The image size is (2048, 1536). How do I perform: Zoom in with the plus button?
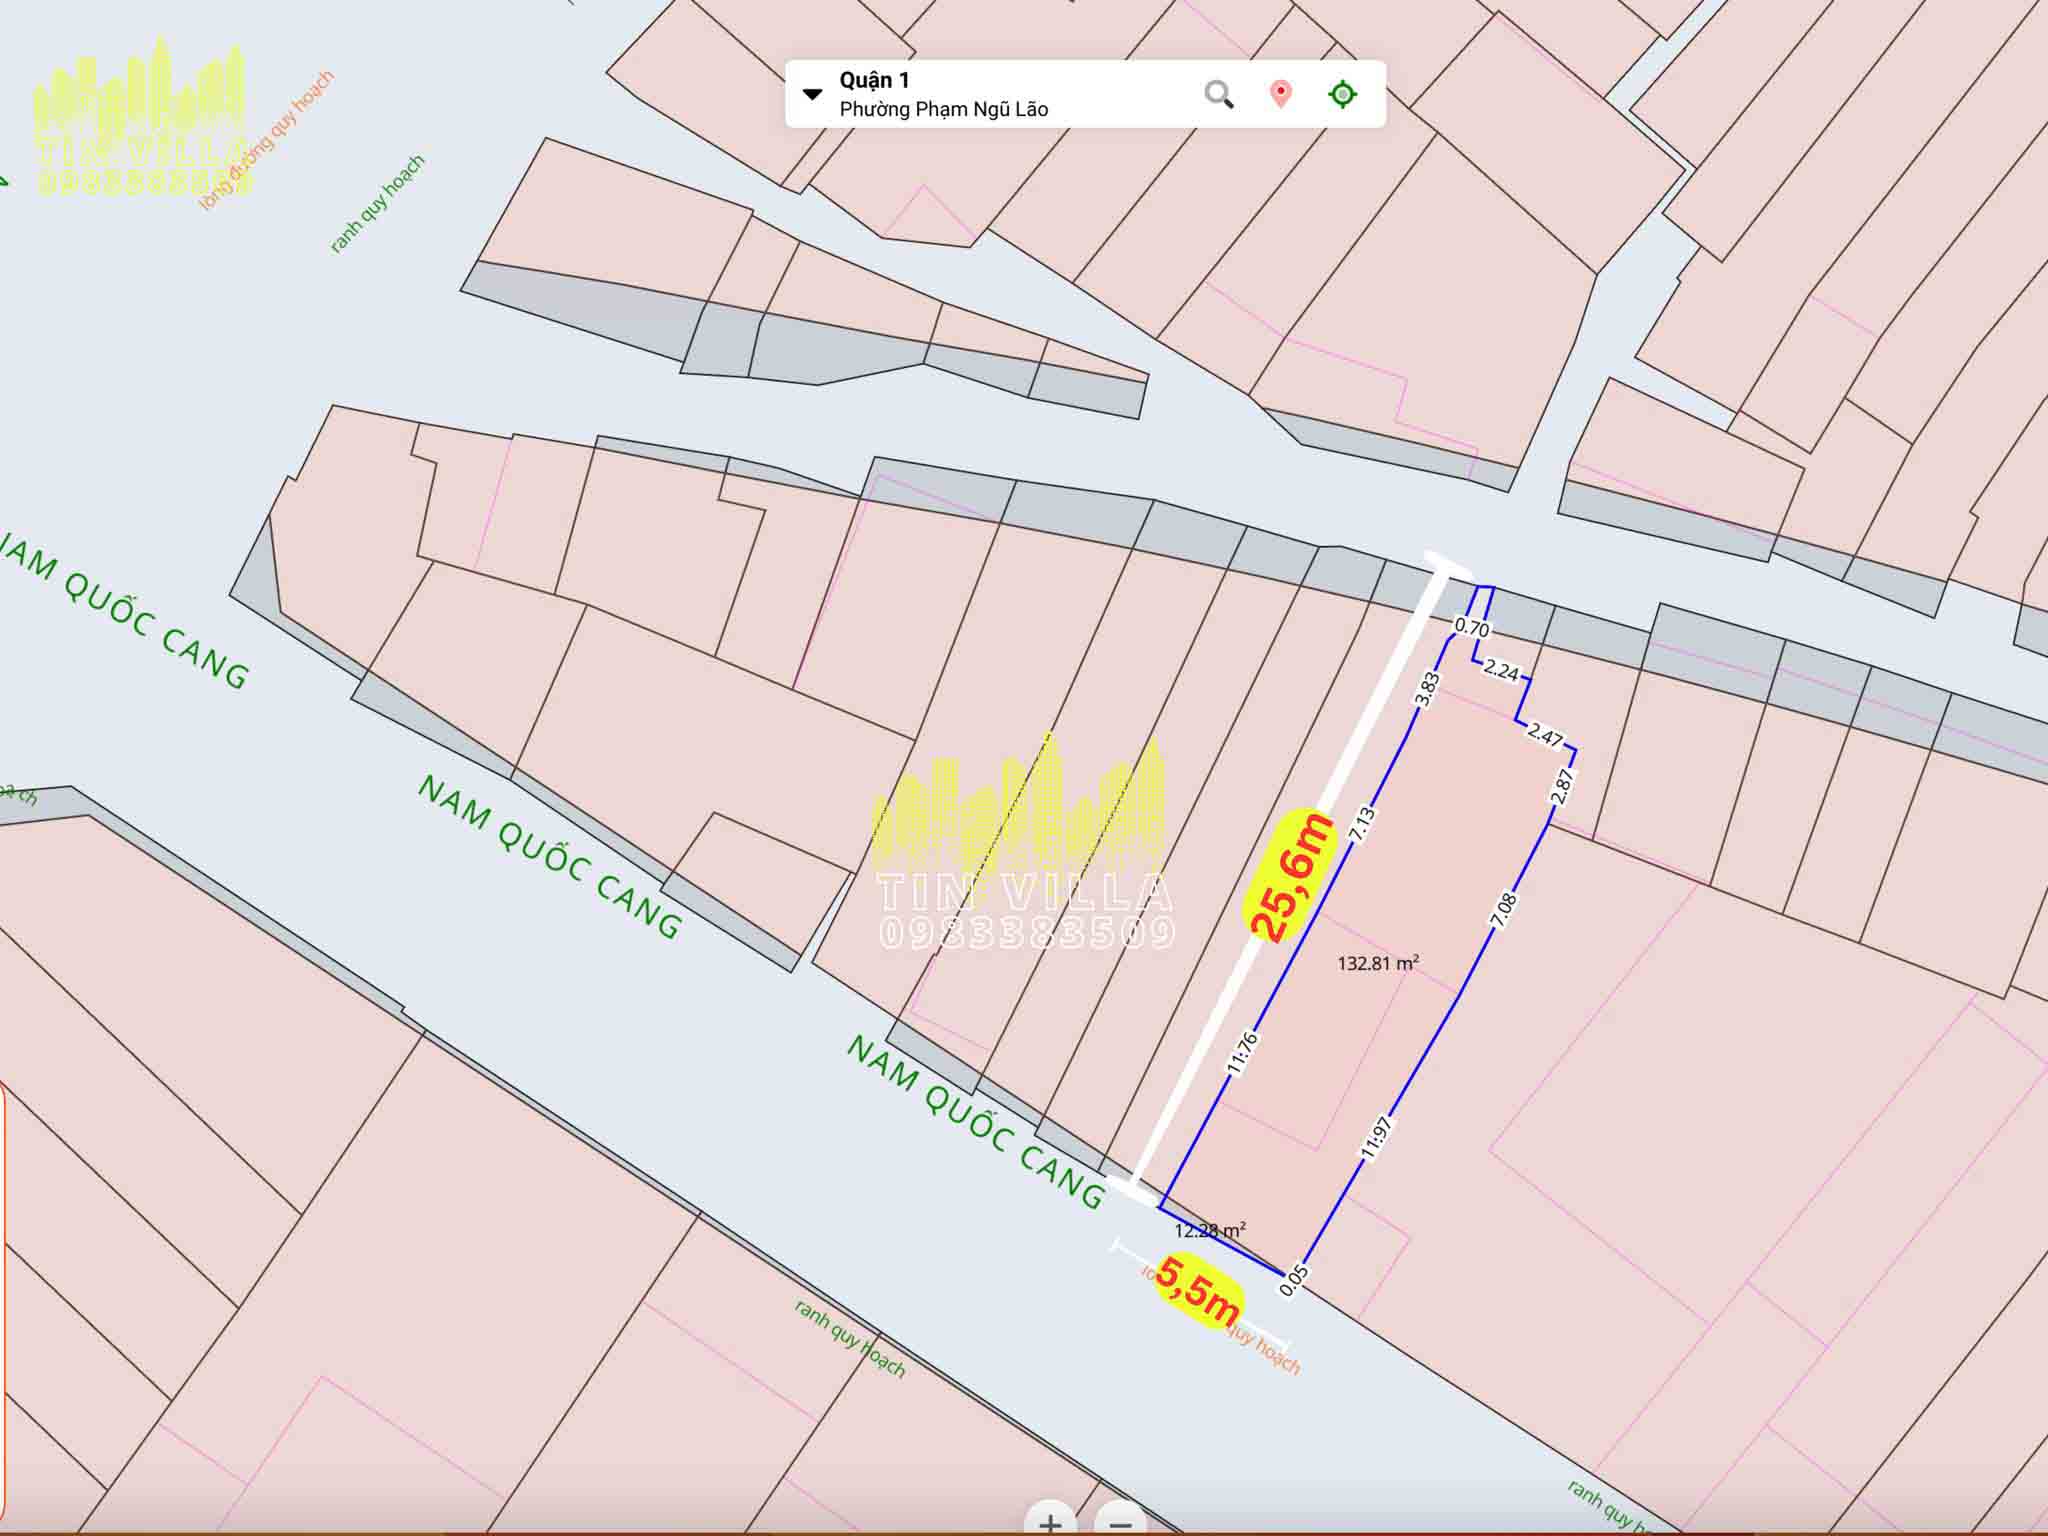tap(1050, 1522)
